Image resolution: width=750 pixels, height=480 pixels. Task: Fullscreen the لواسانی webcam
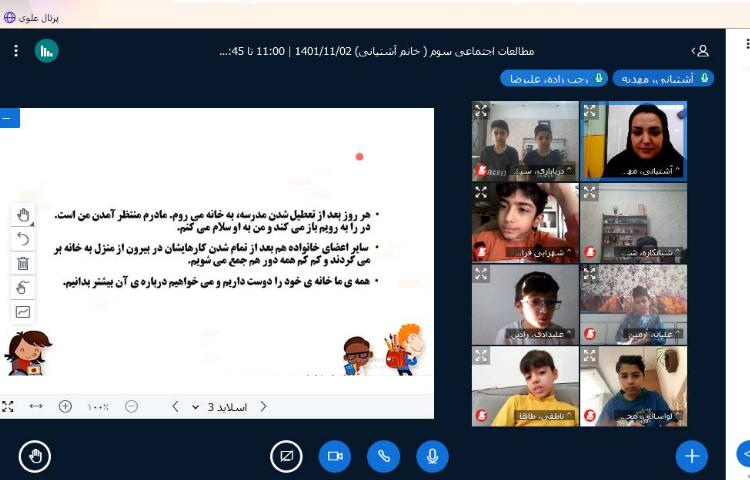pos(590,355)
